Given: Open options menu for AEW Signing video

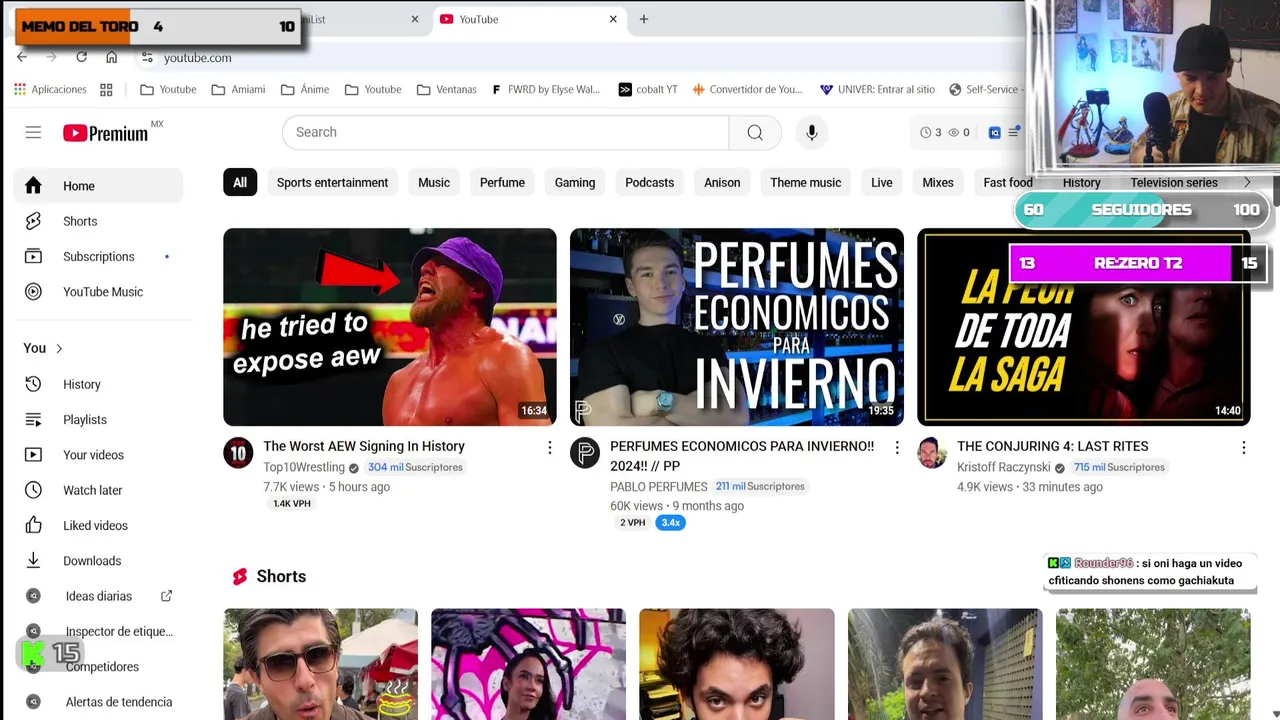Looking at the screenshot, I should tap(549, 447).
